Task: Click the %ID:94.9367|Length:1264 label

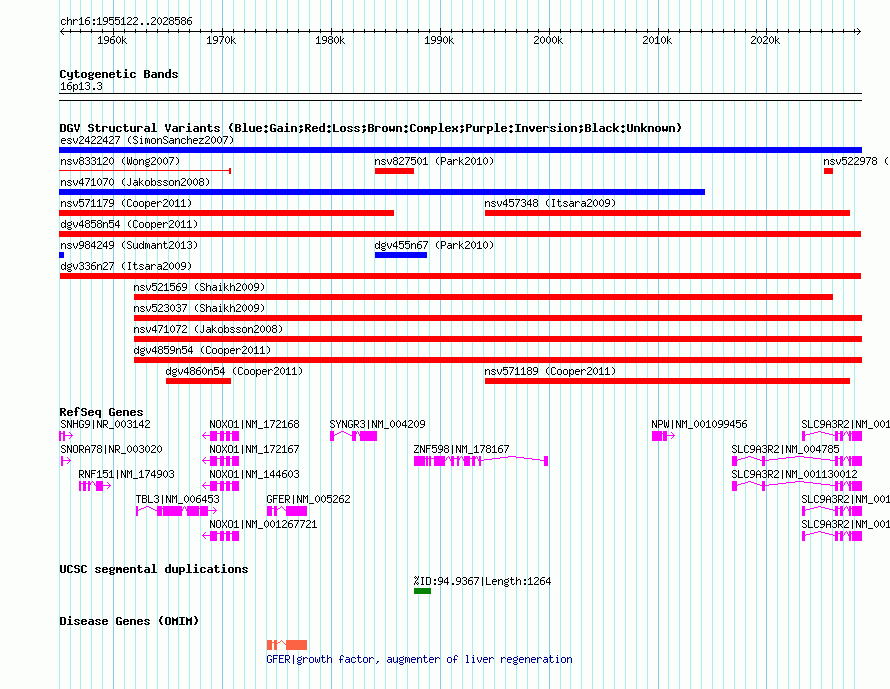Action: point(482,581)
